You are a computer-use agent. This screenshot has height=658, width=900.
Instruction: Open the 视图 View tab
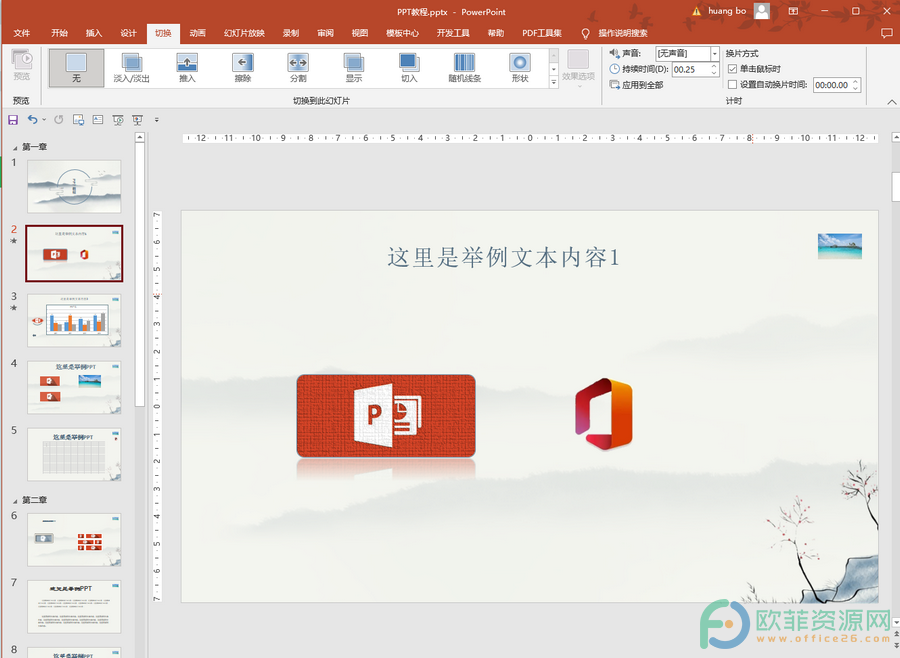pos(360,33)
